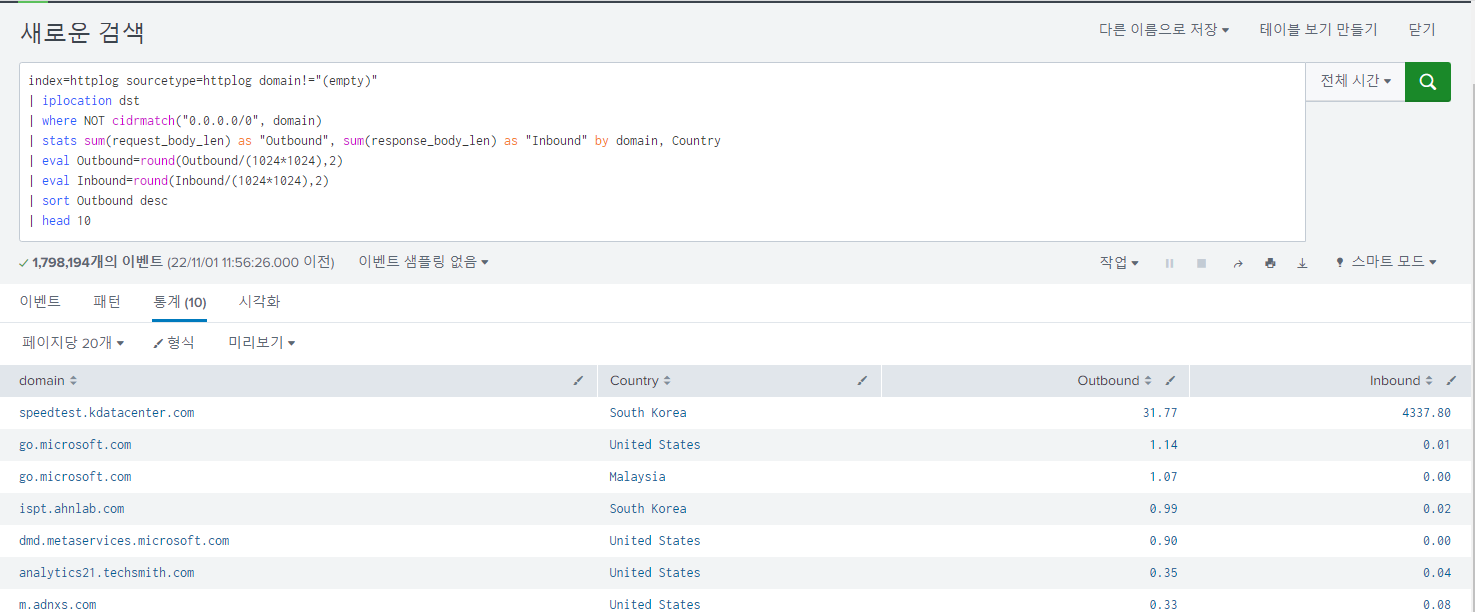Click 테이블 보기 만들기 button
Image resolution: width=1475 pixels, height=612 pixels.
1318,30
